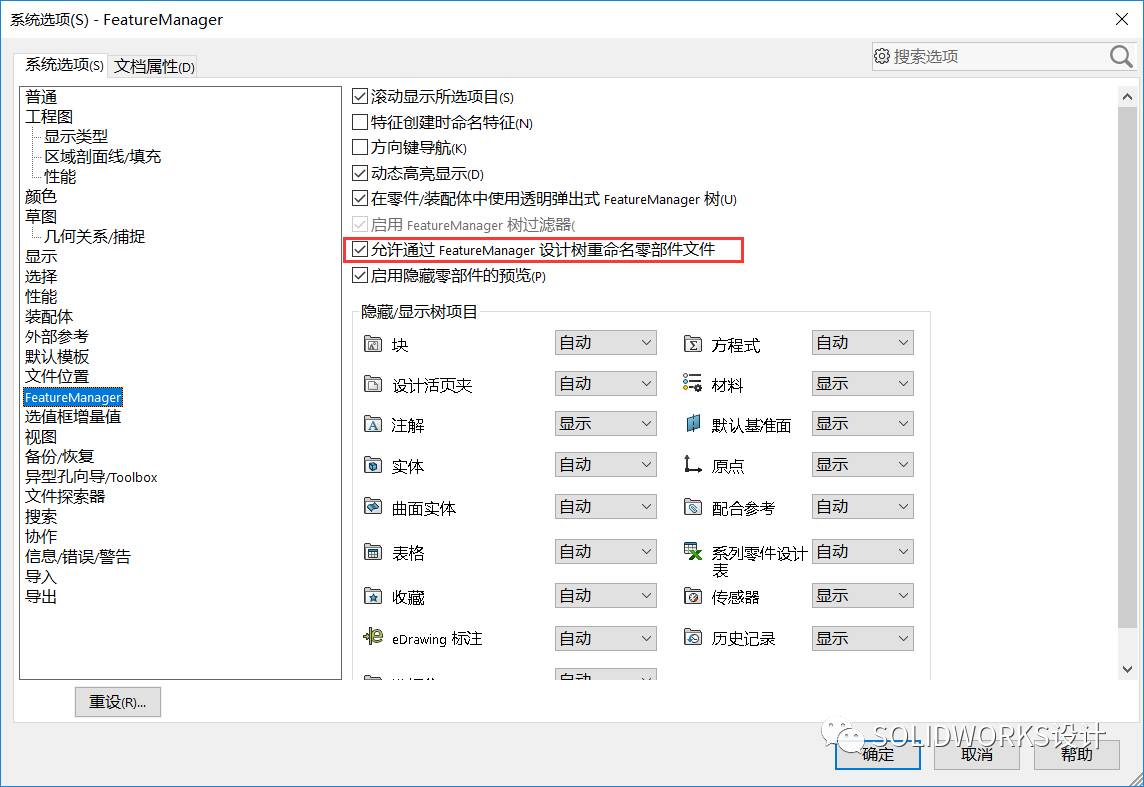Open the eDrawing 标注 visibility dropdown
The width and height of the screenshot is (1144, 787).
[606, 639]
